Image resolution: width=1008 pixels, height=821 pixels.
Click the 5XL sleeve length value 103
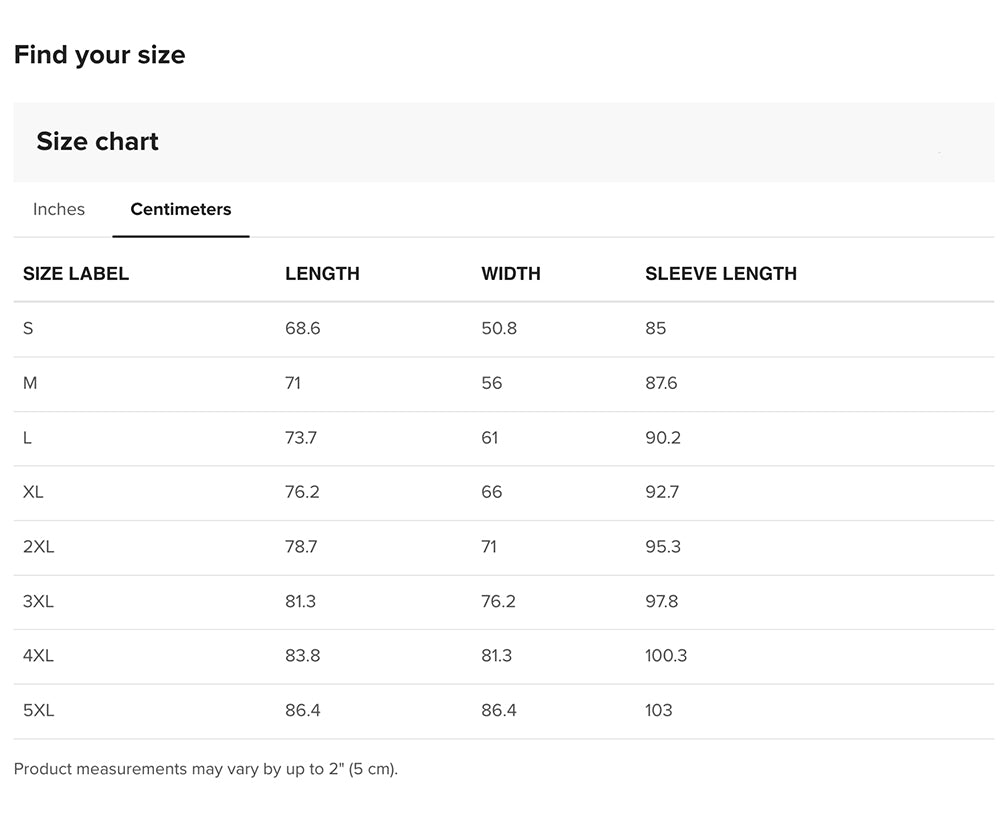point(659,710)
